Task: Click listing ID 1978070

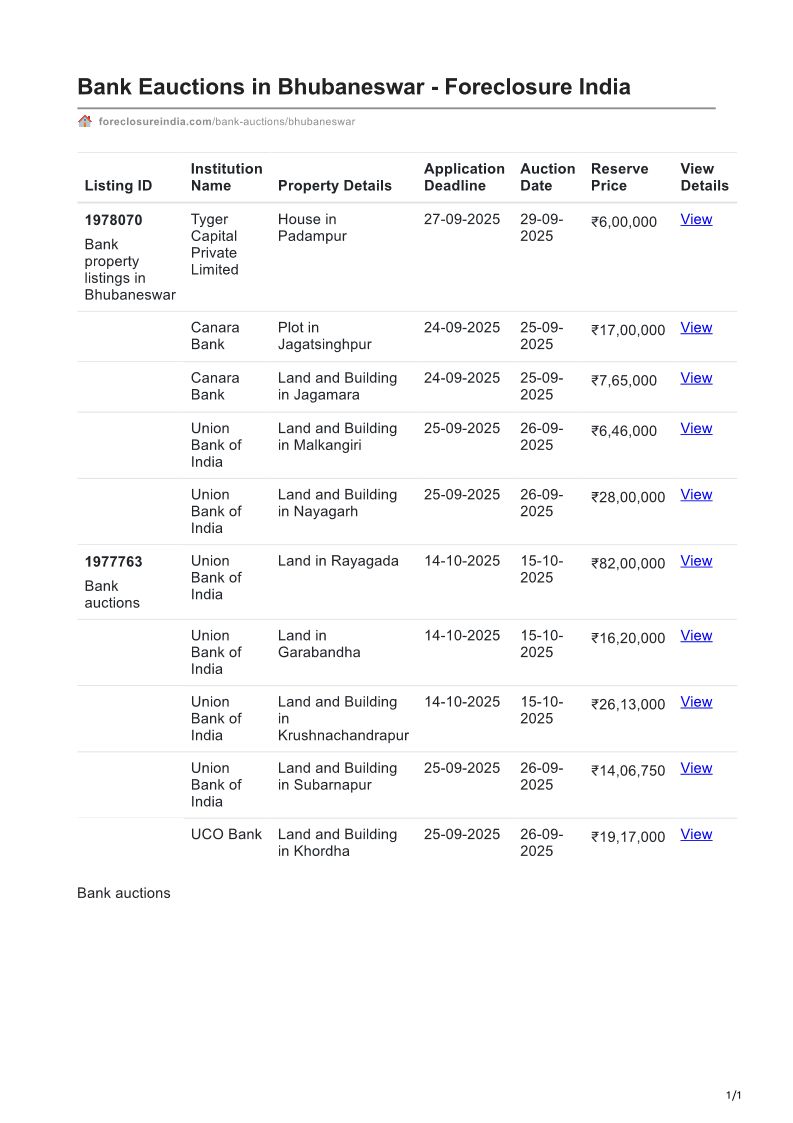Action: coord(113,220)
